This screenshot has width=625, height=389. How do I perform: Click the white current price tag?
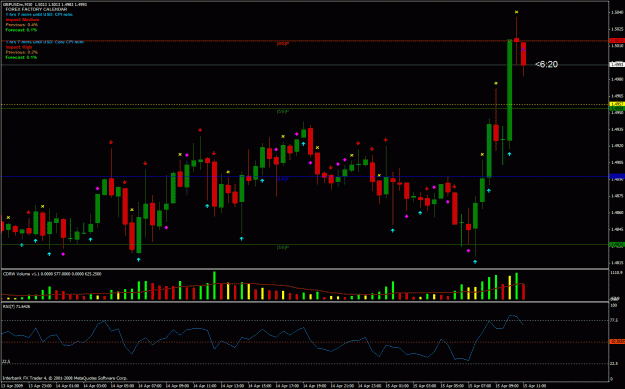617,64
